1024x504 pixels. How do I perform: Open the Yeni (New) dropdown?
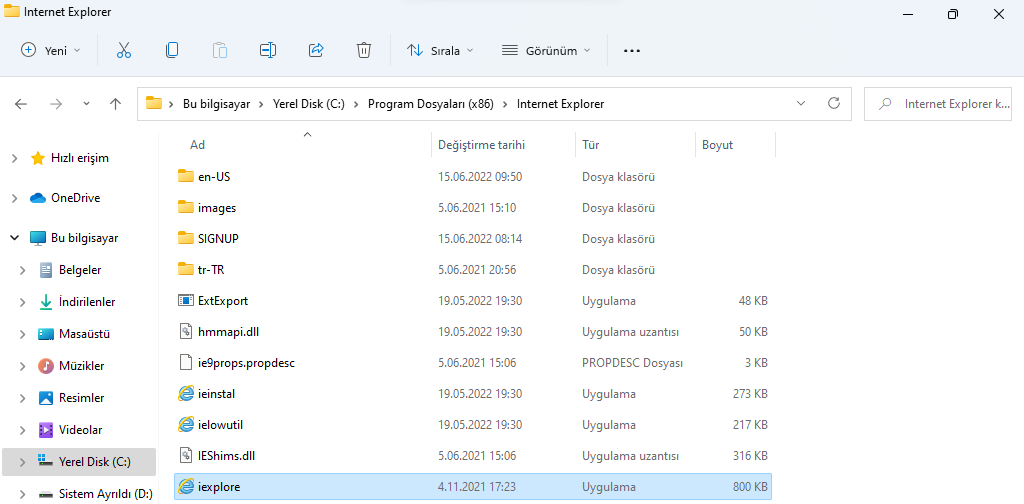pyautogui.click(x=51, y=50)
